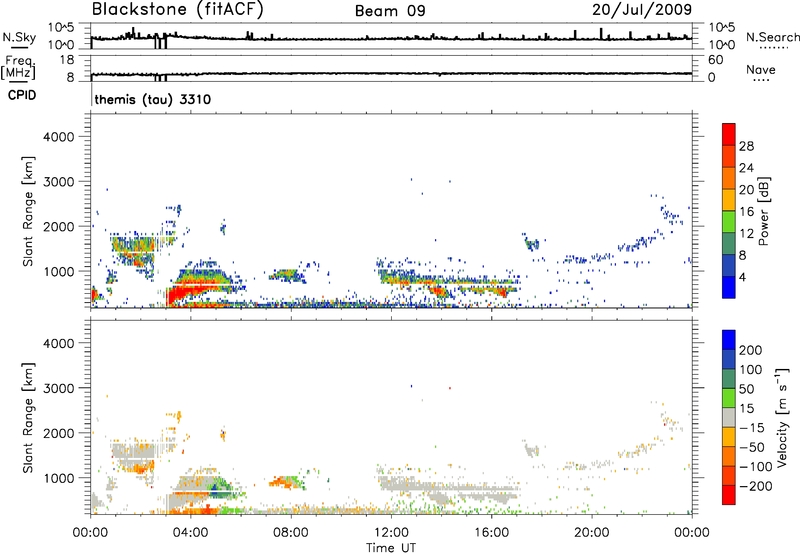Click the '20:00' time tick label
Image resolution: width=800 pixels, height=554 pixels.
pyautogui.click(x=591, y=533)
